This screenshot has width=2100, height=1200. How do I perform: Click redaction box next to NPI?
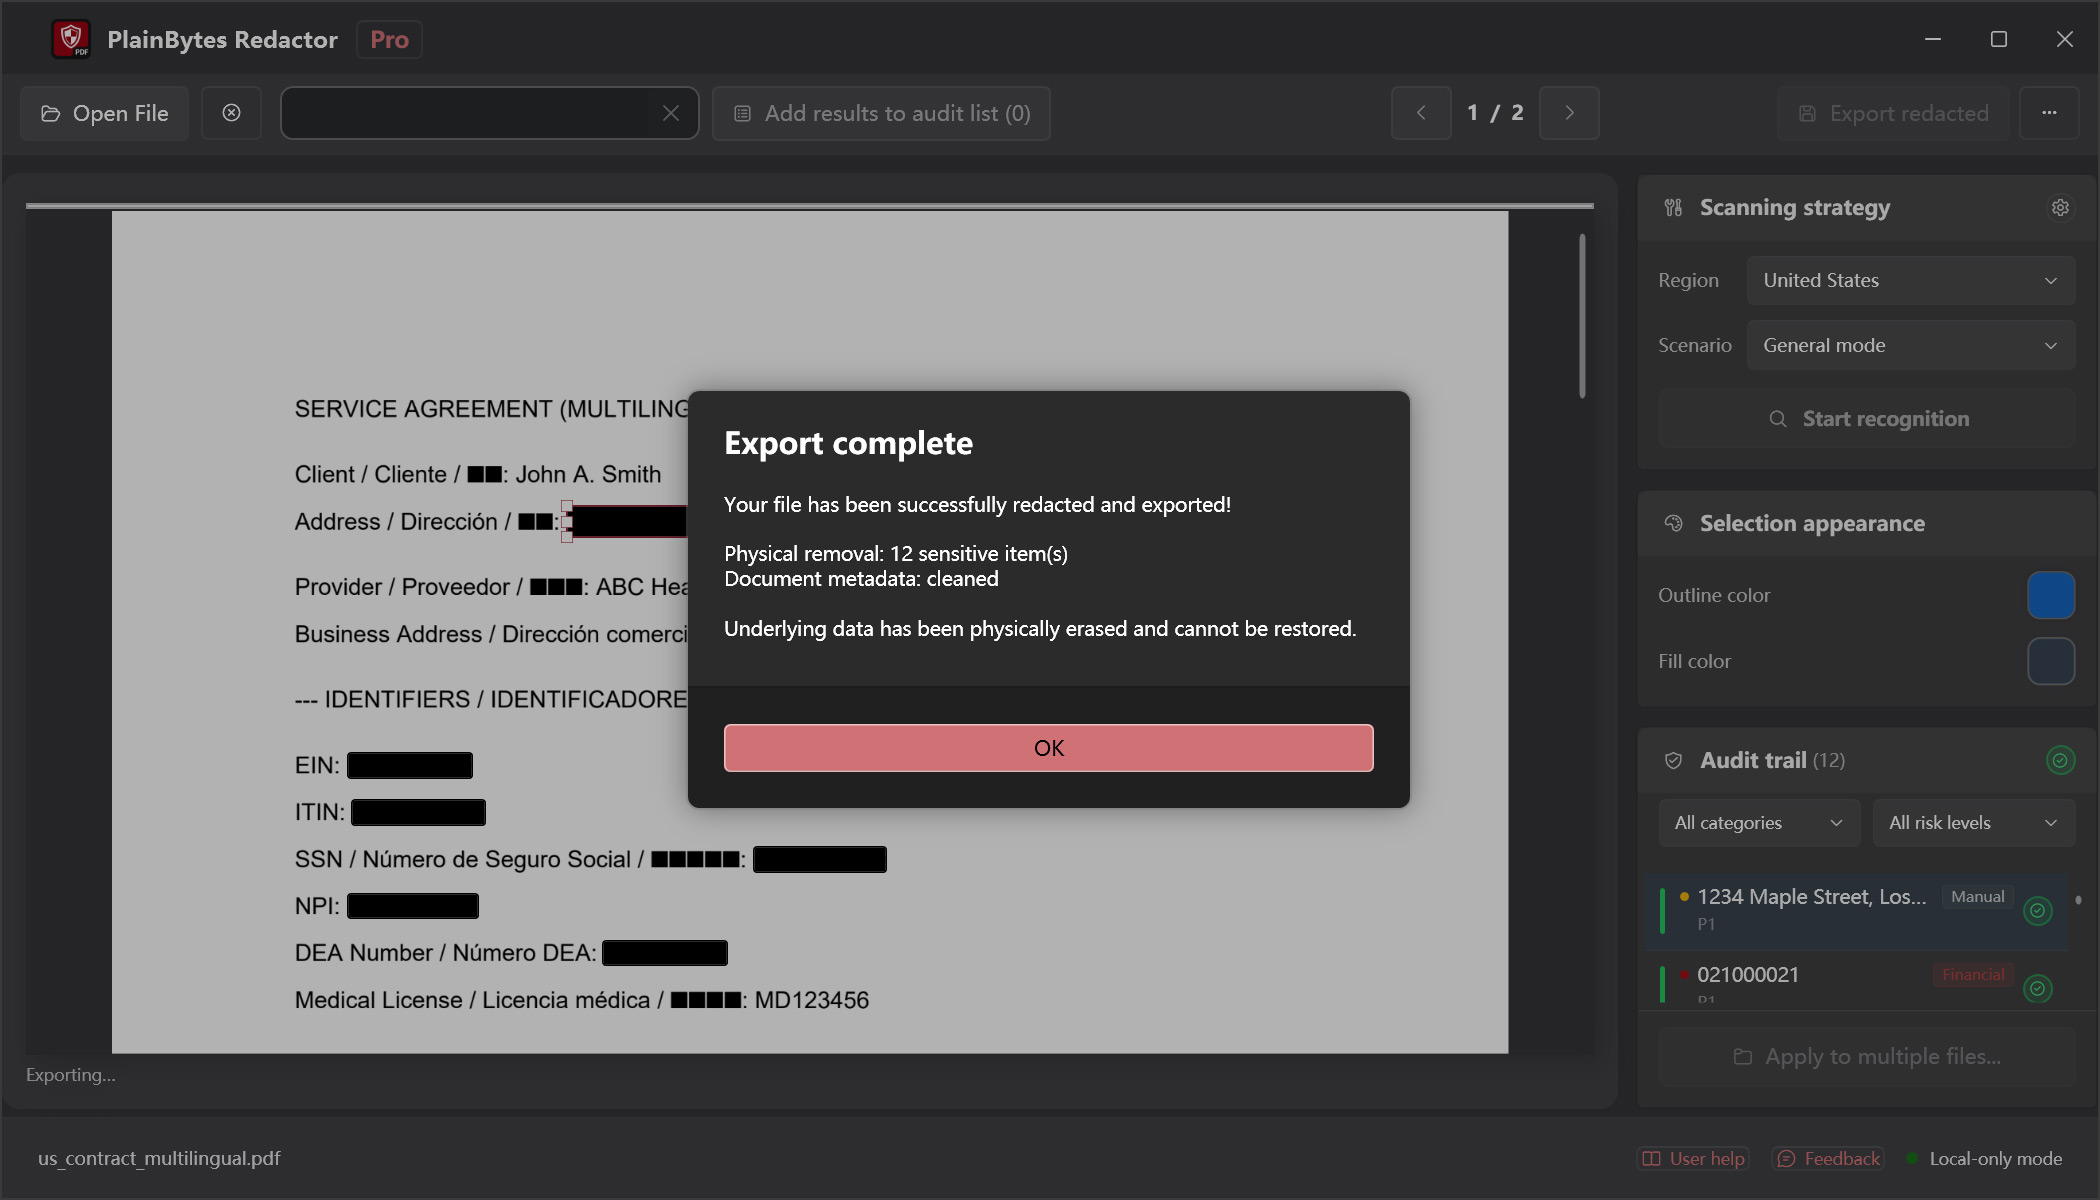point(413,906)
